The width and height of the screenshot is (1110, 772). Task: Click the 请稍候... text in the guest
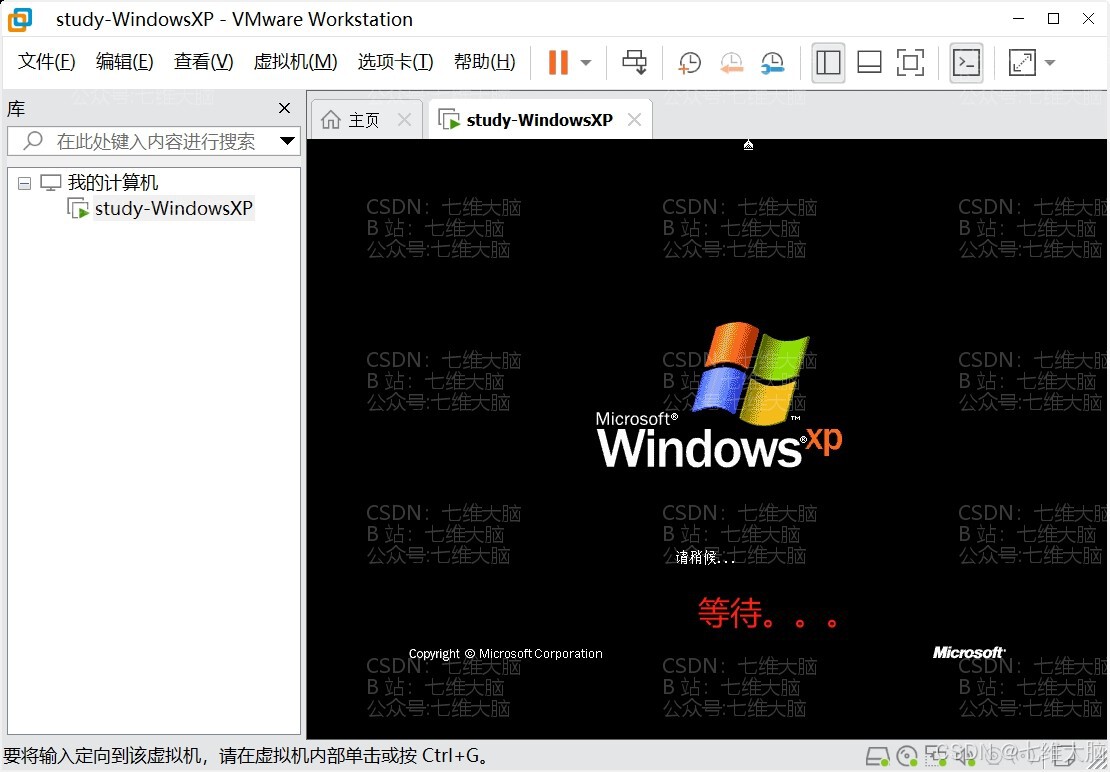(x=705, y=558)
